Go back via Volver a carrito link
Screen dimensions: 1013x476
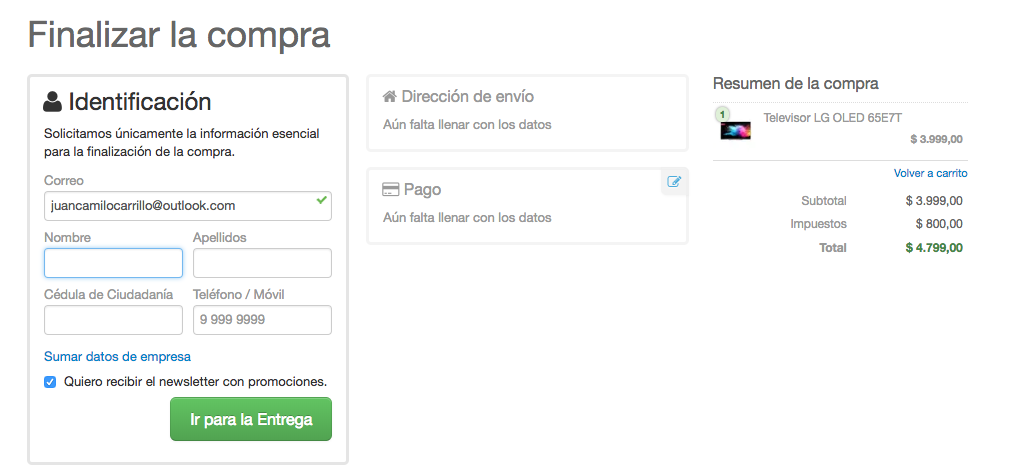(930, 173)
